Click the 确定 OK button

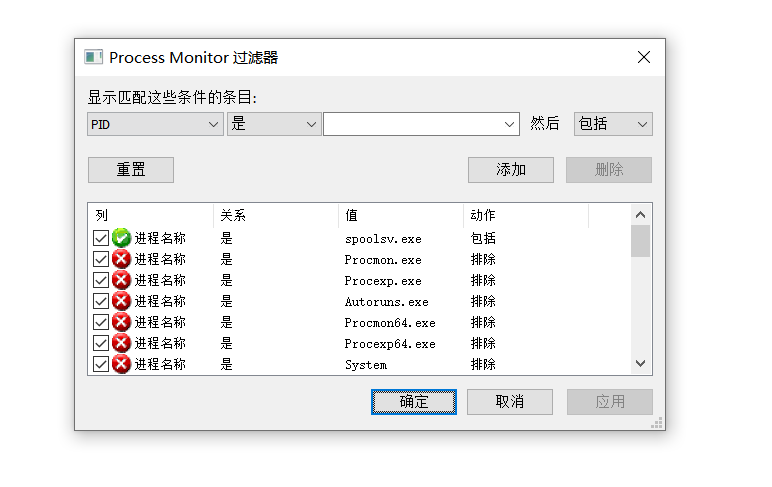pos(414,402)
